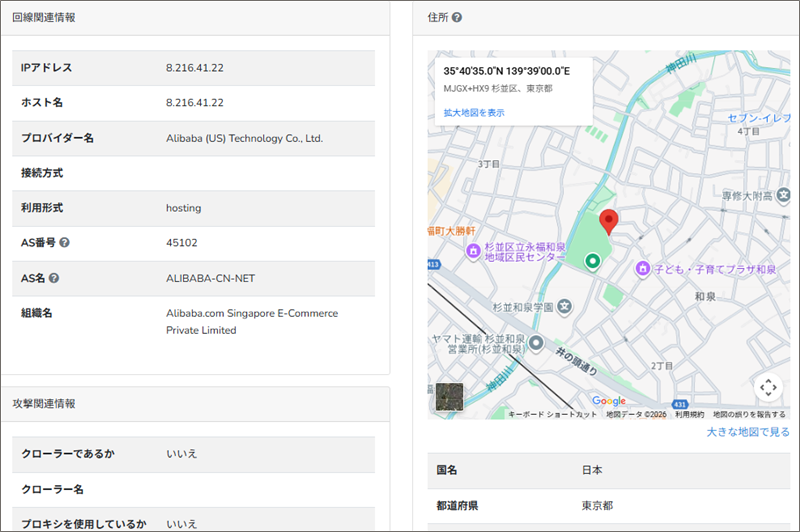Click the IP address value 8.216.41.22
Image resolution: width=800 pixels, height=532 pixels.
tap(194, 68)
